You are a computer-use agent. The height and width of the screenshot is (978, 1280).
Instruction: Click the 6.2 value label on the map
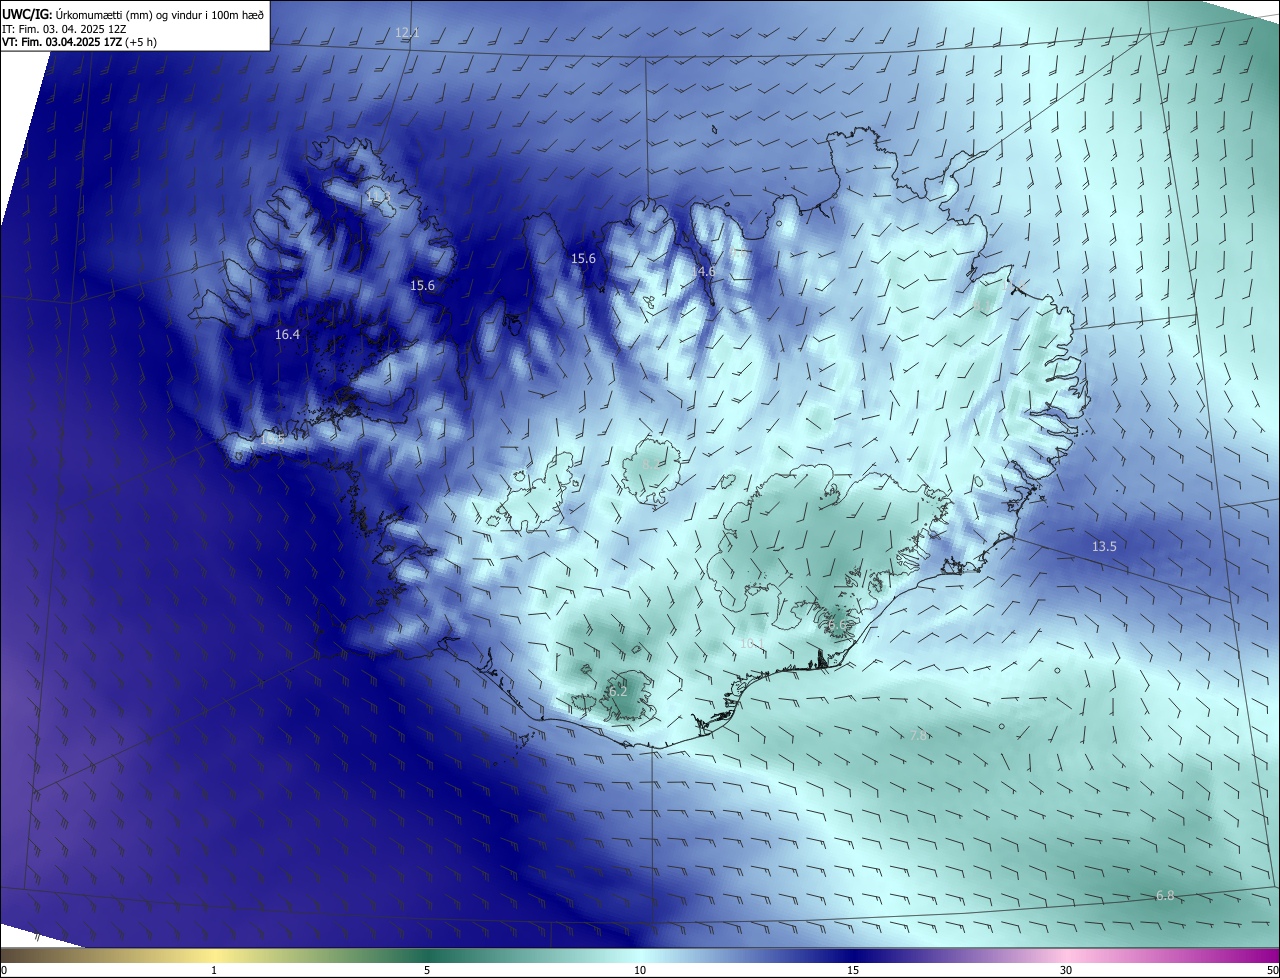pos(618,691)
